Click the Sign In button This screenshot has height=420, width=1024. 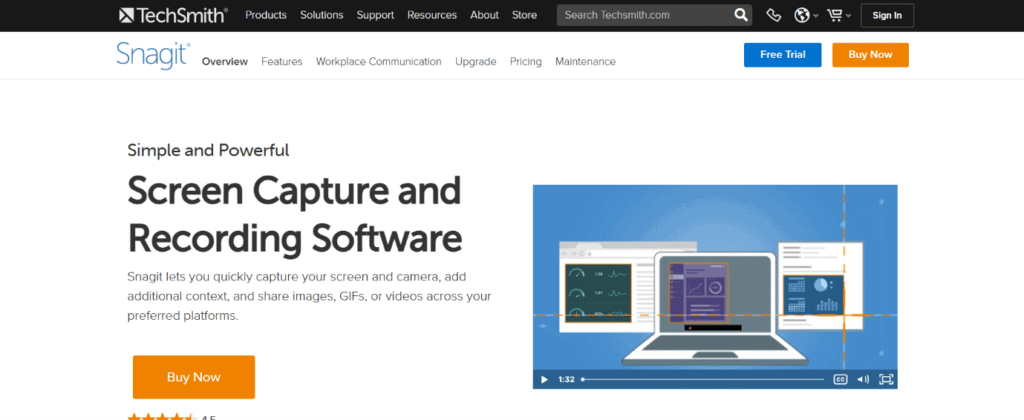887,16
